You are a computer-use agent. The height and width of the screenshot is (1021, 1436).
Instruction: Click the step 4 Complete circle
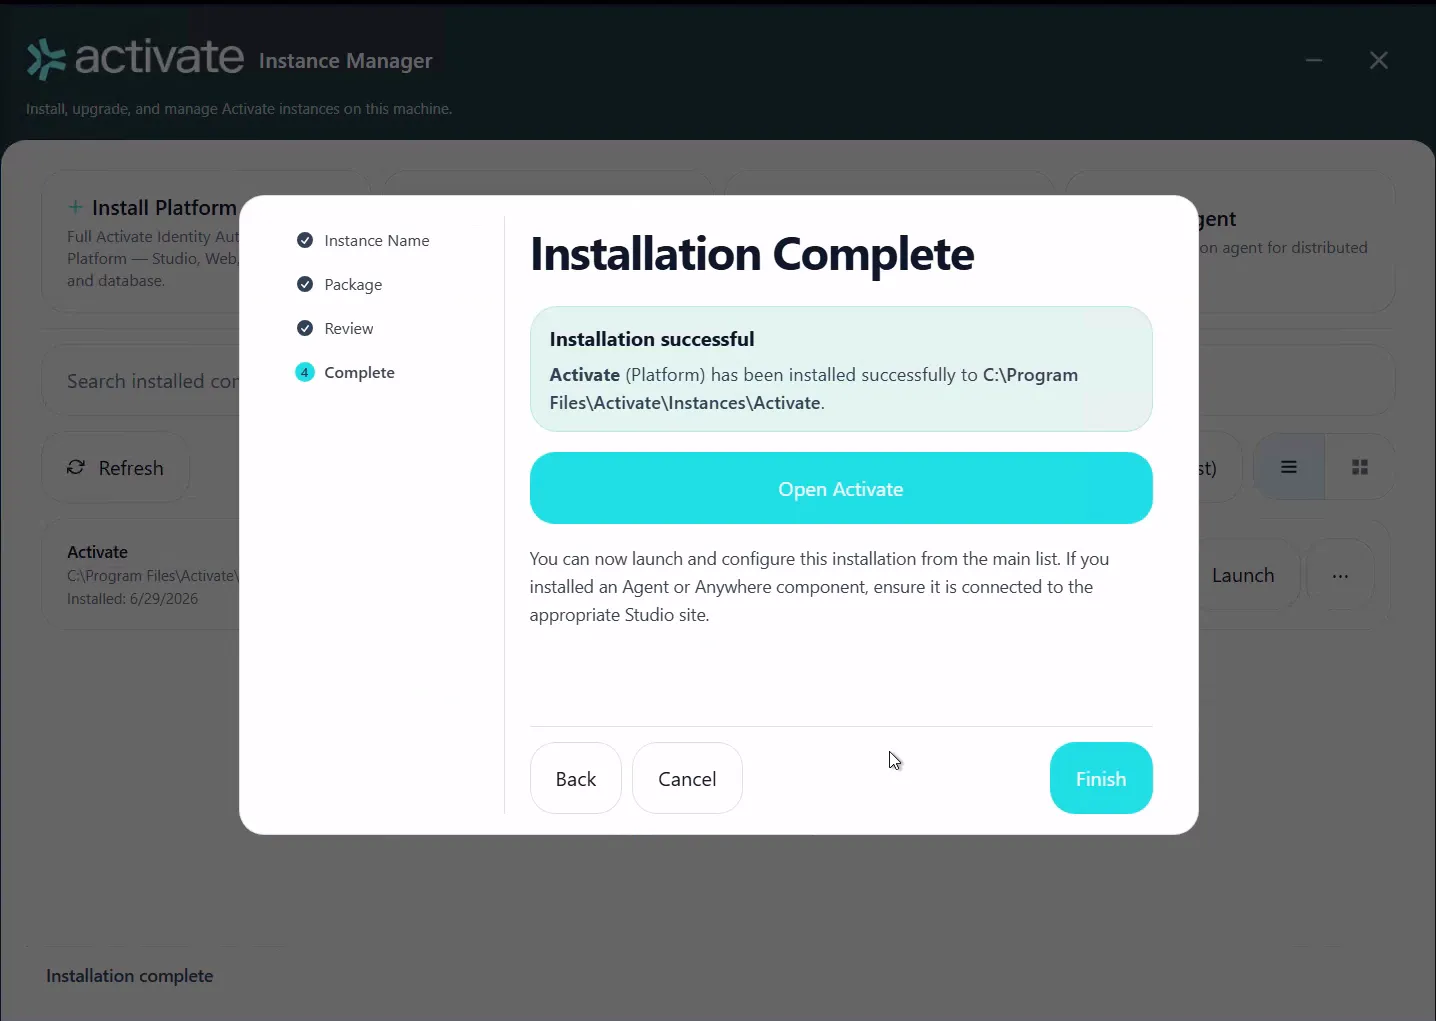305,372
